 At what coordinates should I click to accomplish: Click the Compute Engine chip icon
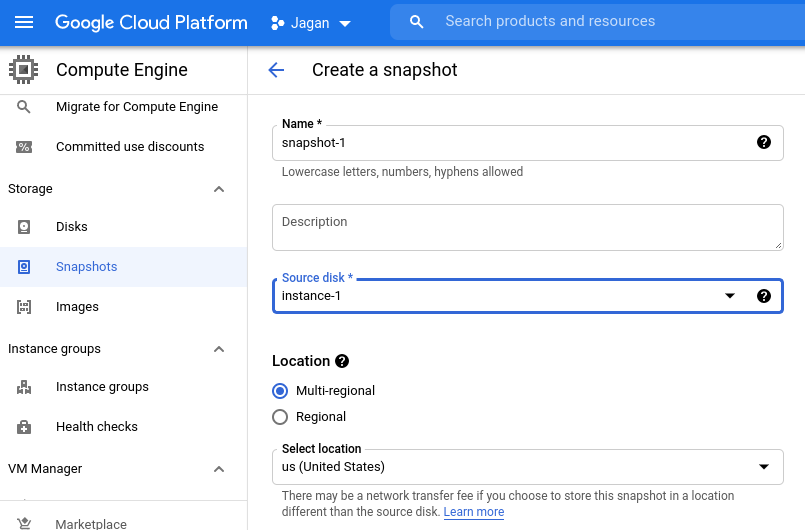(24, 69)
